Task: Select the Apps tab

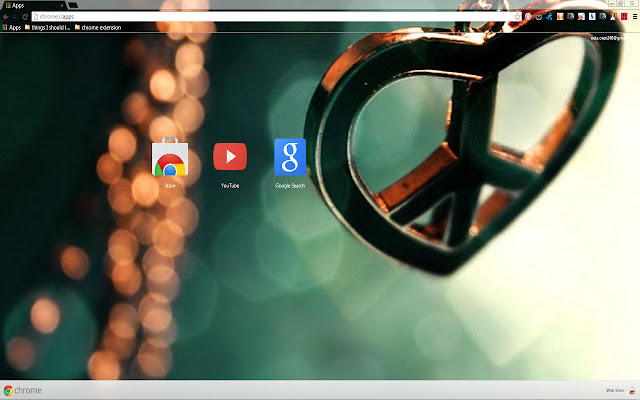Action: [33, 5]
